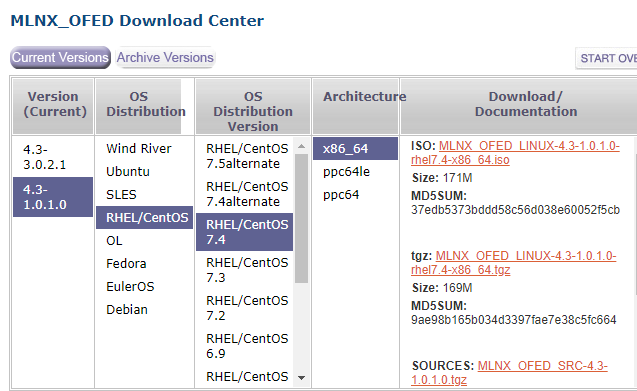Select RHEL/CentOS 7.4alternate version
637x391 pixels.
tap(245, 194)
